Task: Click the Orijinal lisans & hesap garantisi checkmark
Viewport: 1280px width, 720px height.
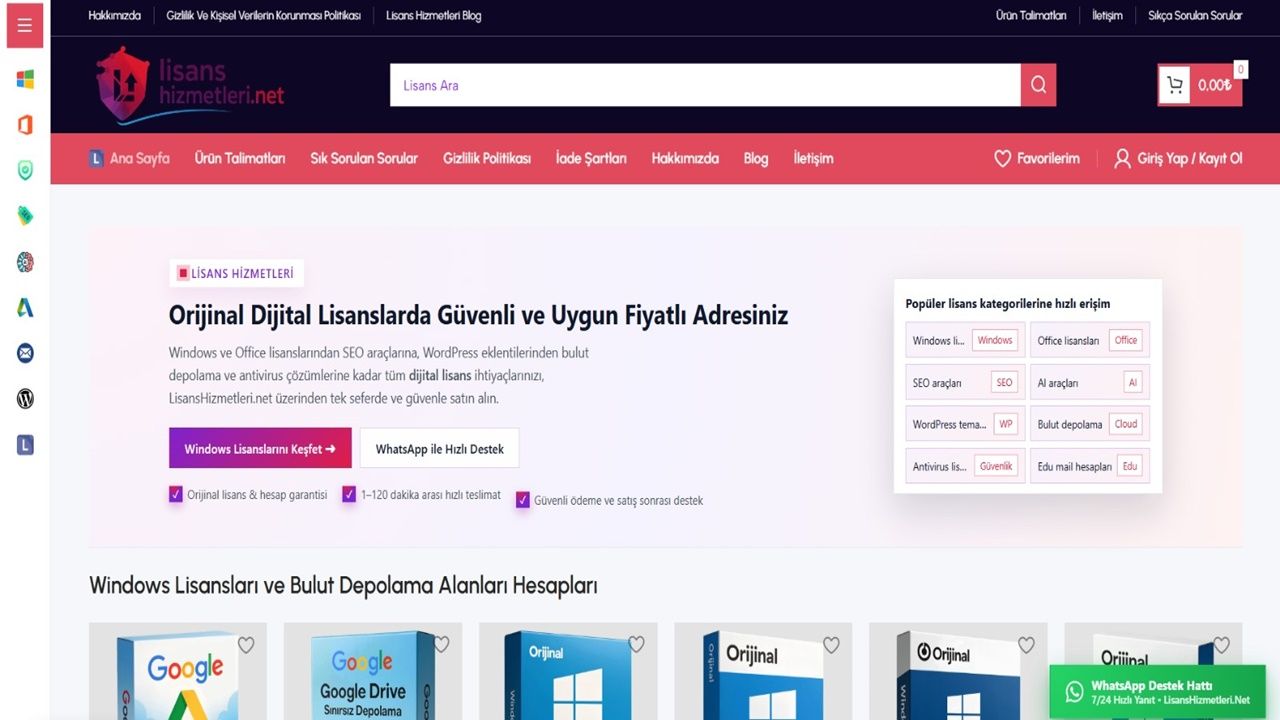Action: (176, 494)
